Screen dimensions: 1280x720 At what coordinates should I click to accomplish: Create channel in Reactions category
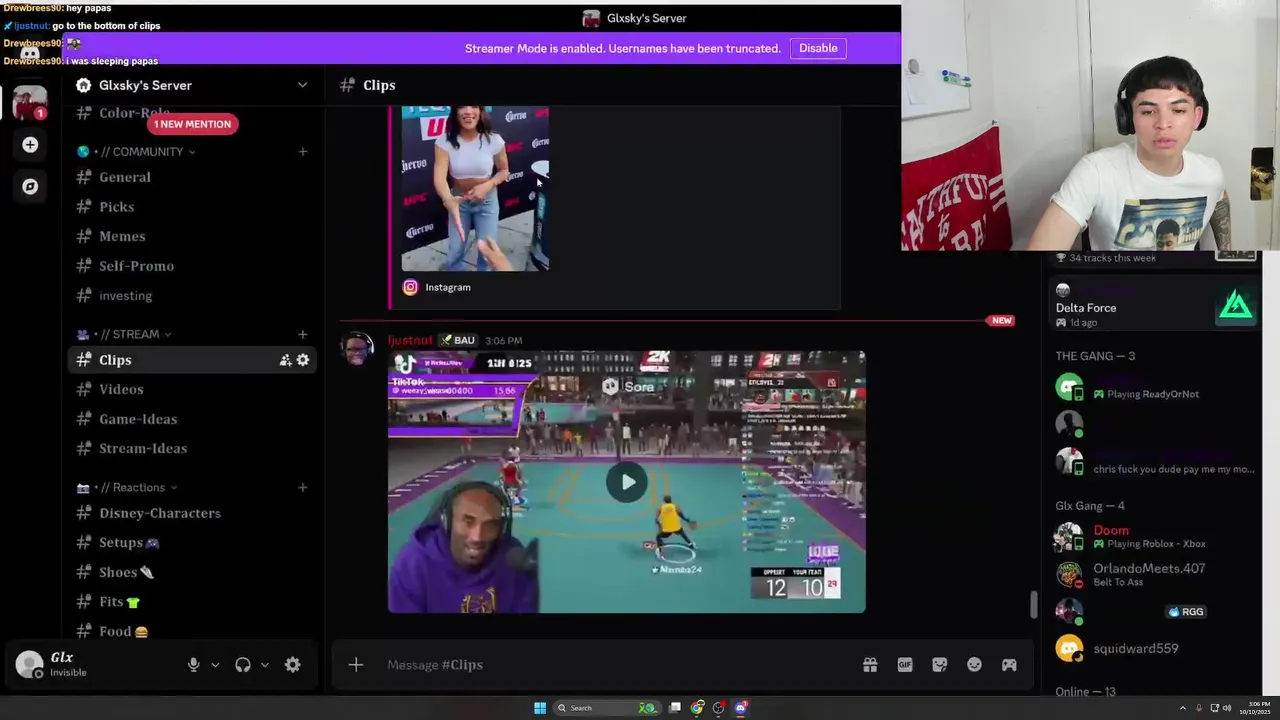pos(302,487)
